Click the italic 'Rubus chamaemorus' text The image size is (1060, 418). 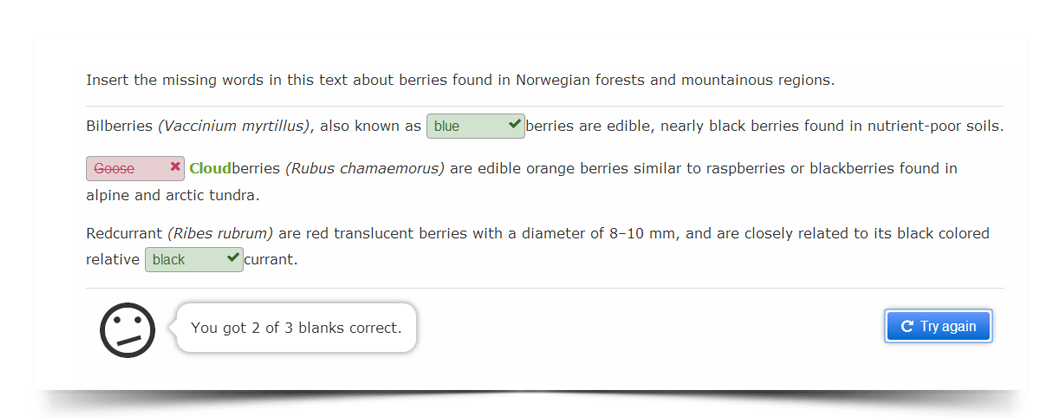tap(365, 168)
